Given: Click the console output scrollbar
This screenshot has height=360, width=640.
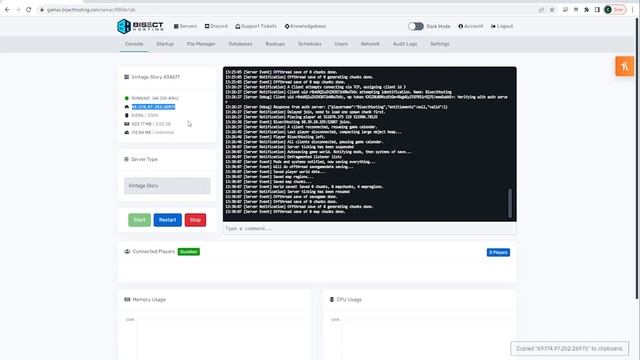Looking at the screenshot, I should point(510,203).
